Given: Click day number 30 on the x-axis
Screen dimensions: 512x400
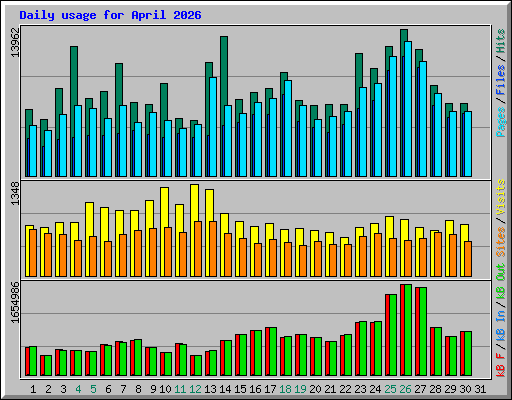Looking at the screenshot, I should coord(465,389).
